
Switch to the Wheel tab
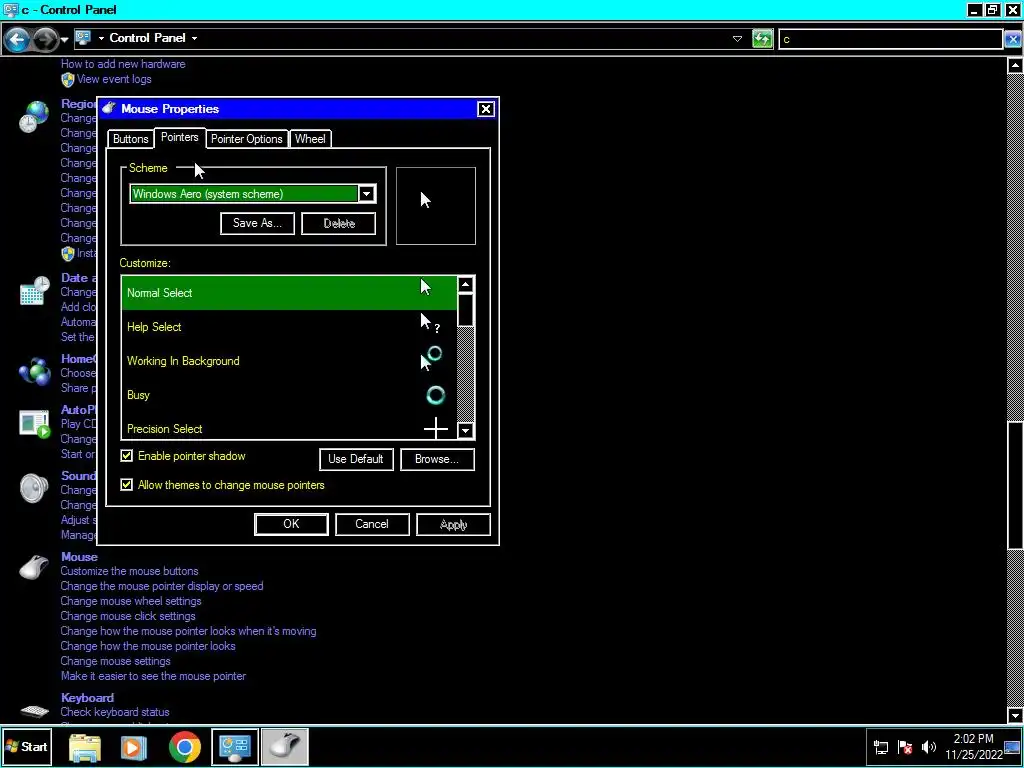pyautogui.click(x=310, y=138)
